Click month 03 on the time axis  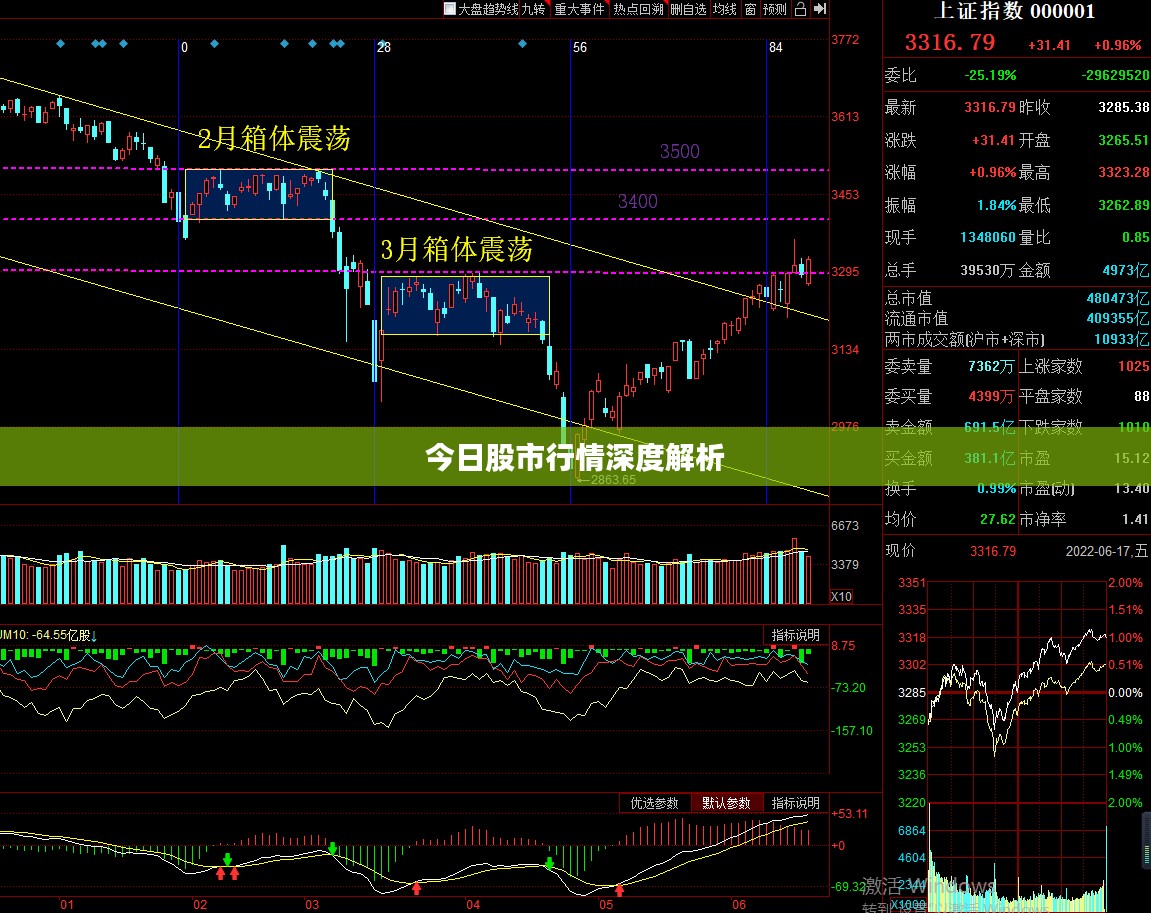(x=312, y=904)
